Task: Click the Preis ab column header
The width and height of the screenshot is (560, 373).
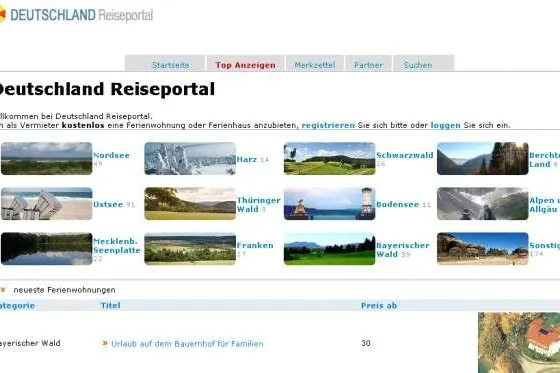Action: tap(379, 305)
